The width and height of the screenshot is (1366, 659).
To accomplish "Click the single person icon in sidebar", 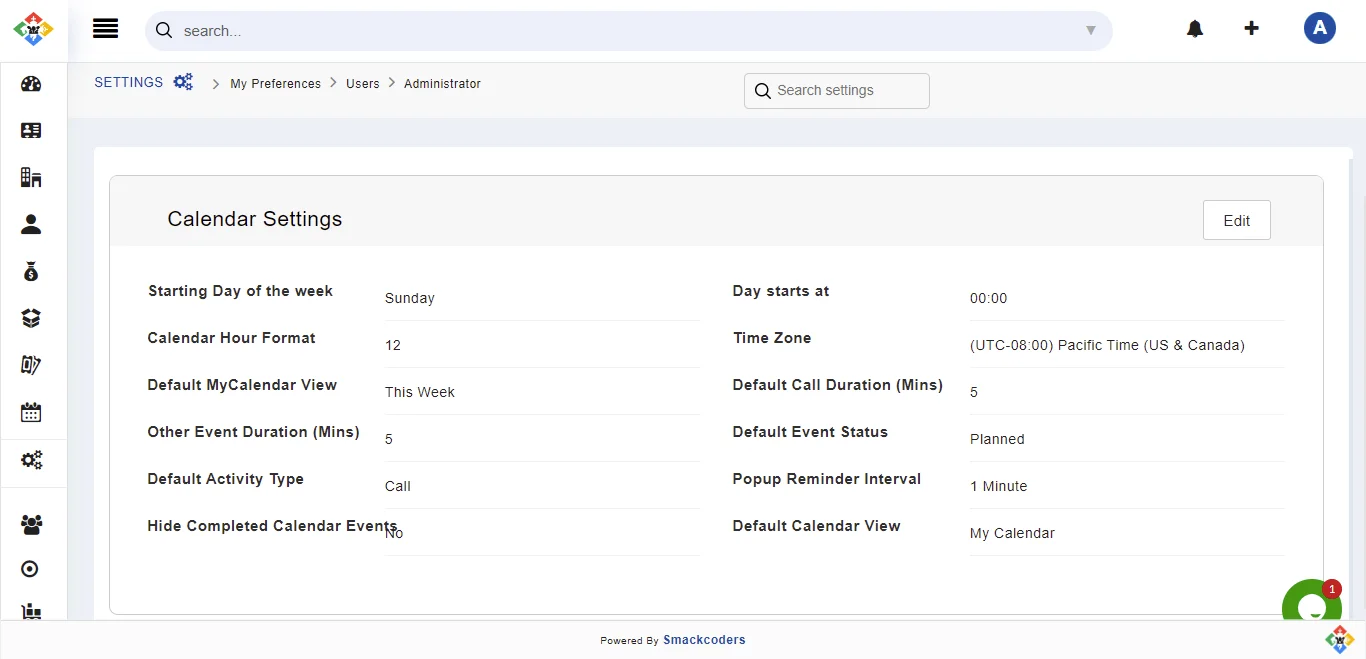I will click(31, 225).
